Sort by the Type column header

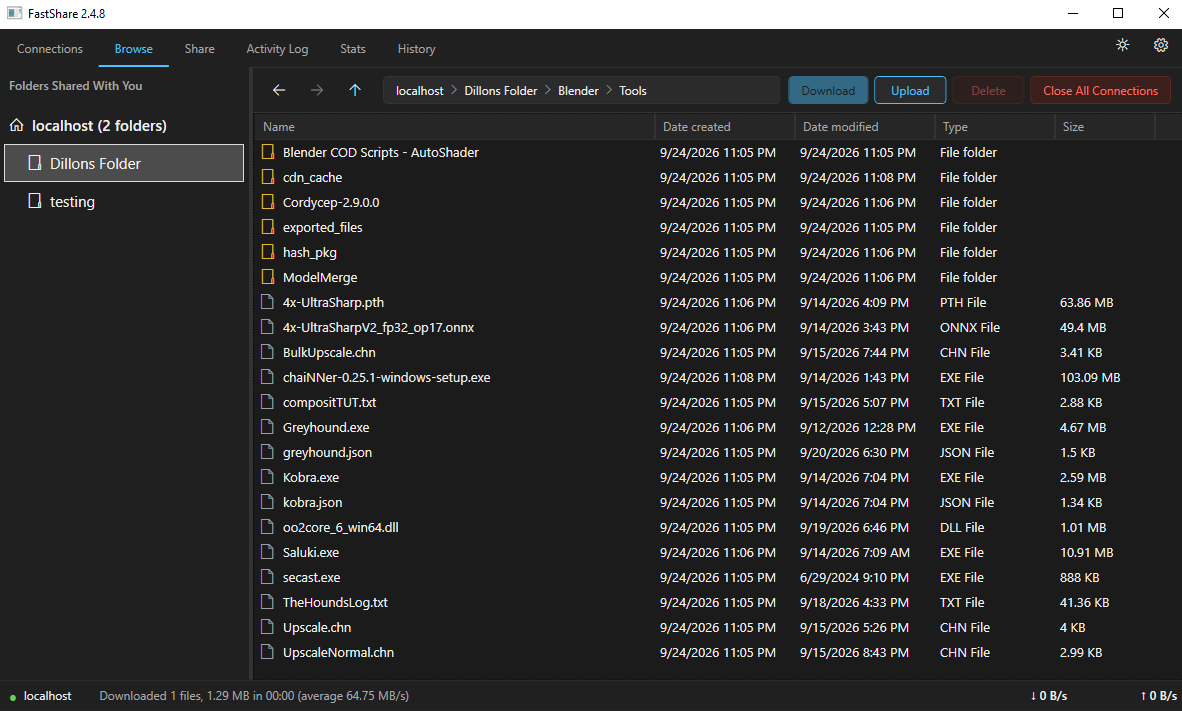[x=995, y=127]
